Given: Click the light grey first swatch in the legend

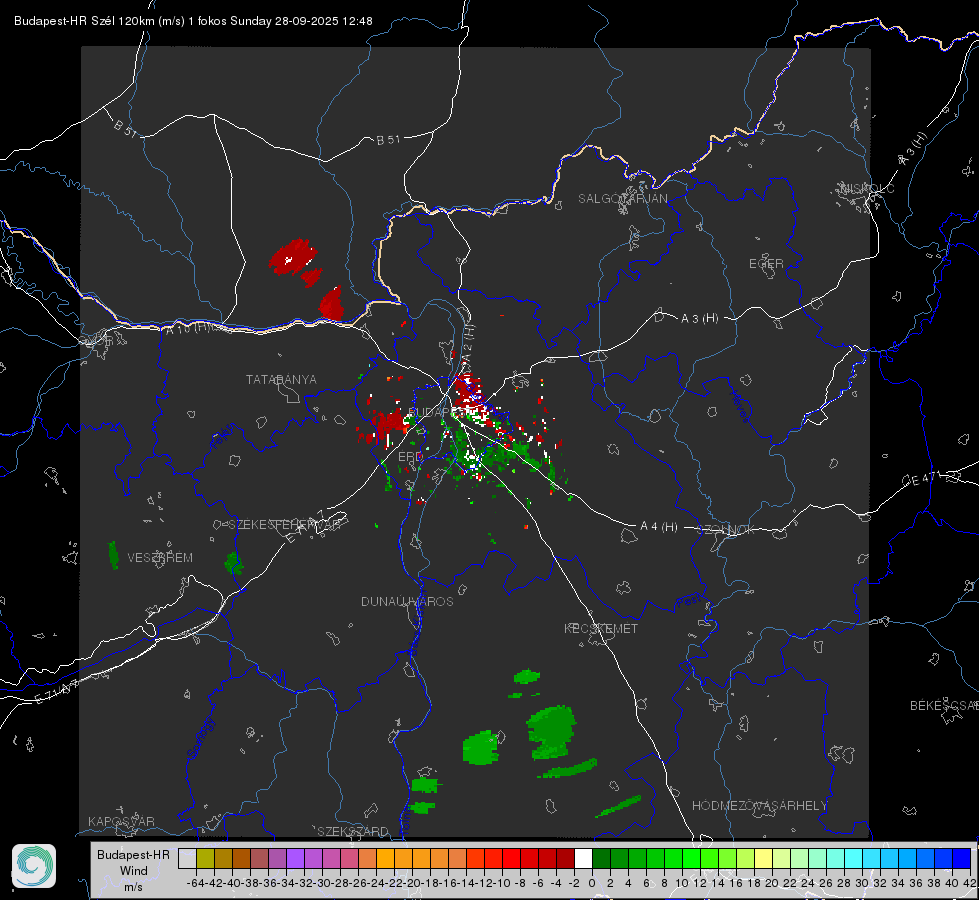Looking at the screenshot, I should pos(187,858).
